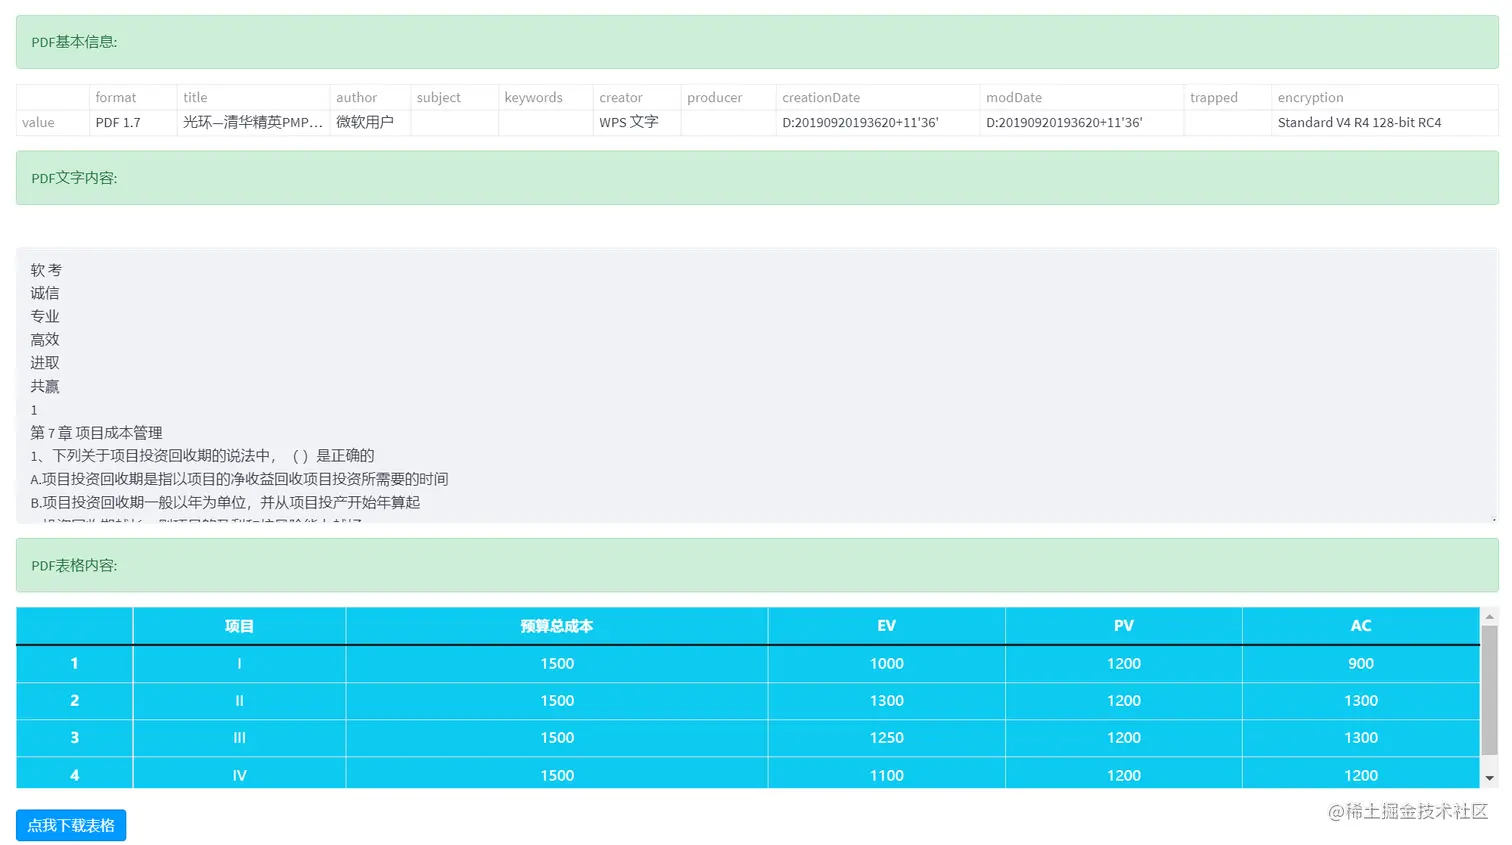Select project cell IV in the table
This screenshot has width=1512, height=845.
[239, 775]
